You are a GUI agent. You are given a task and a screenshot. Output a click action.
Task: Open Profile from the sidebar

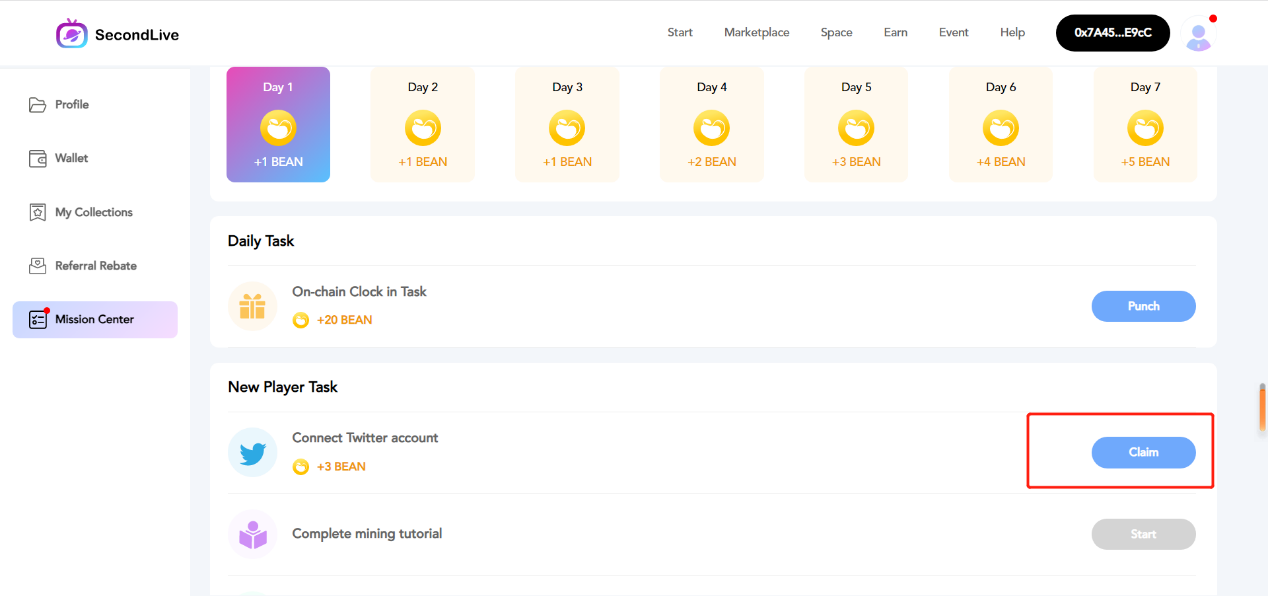tap(72, 105)
